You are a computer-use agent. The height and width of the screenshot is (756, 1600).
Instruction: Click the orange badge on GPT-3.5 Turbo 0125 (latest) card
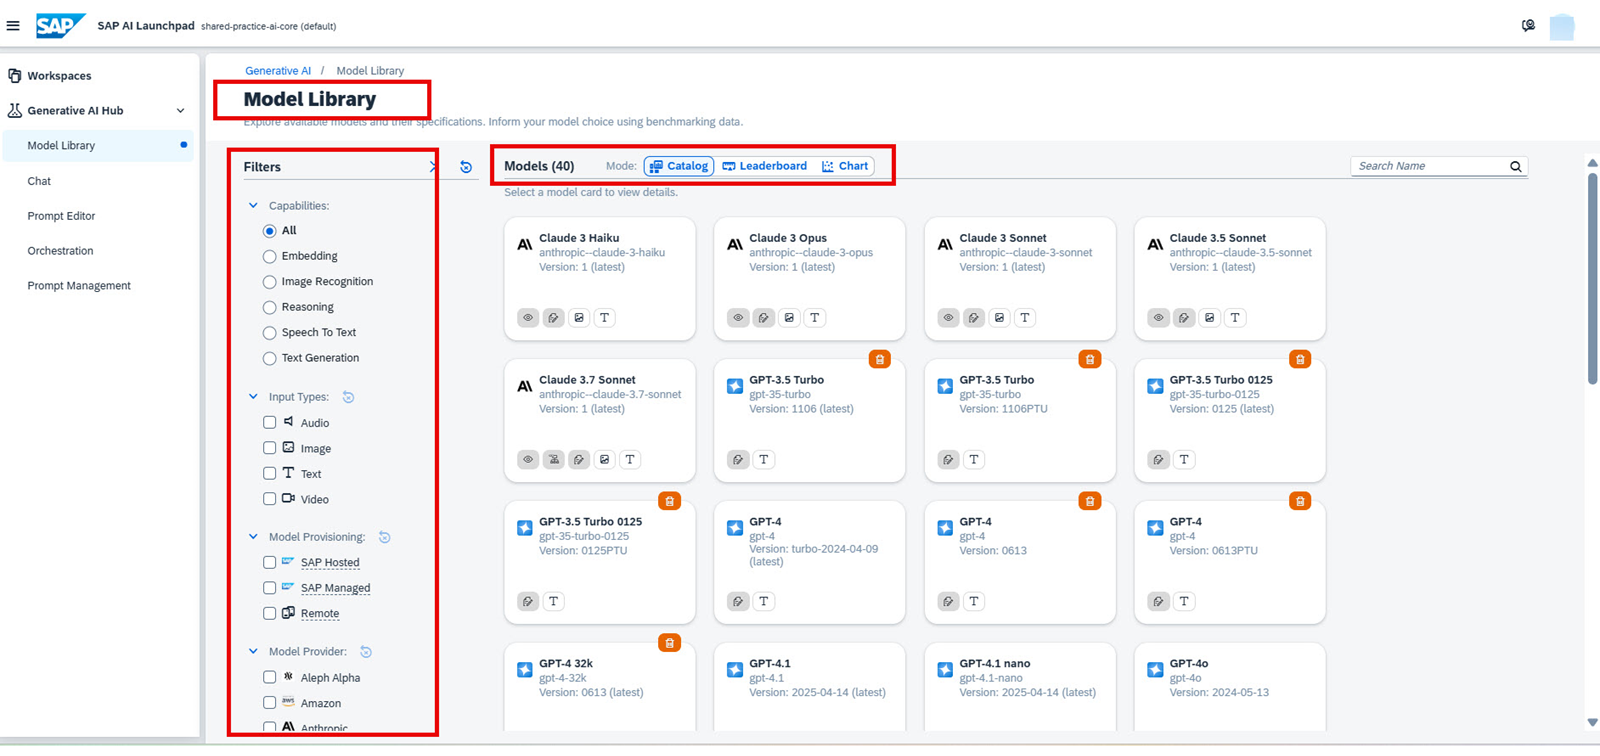tap(1300, 359)
